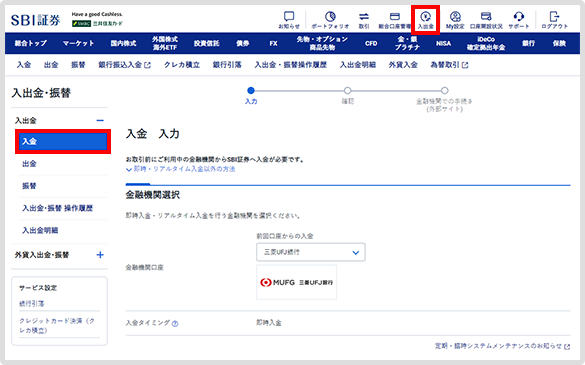The height and width of the screenshot is (365, 585).
Task: Open 金・銀 プラチナ menu
Action: tap(407, 43)
